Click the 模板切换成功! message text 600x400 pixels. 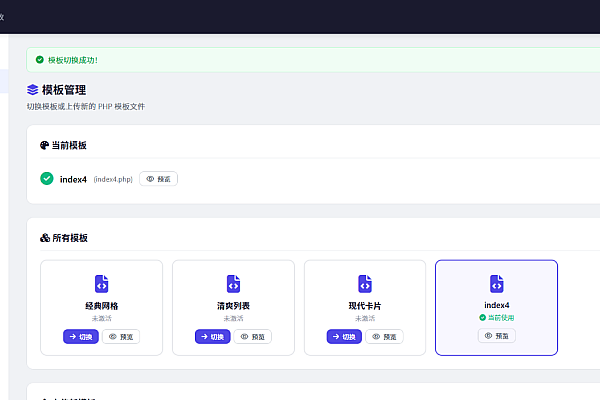tap(73, 60)
